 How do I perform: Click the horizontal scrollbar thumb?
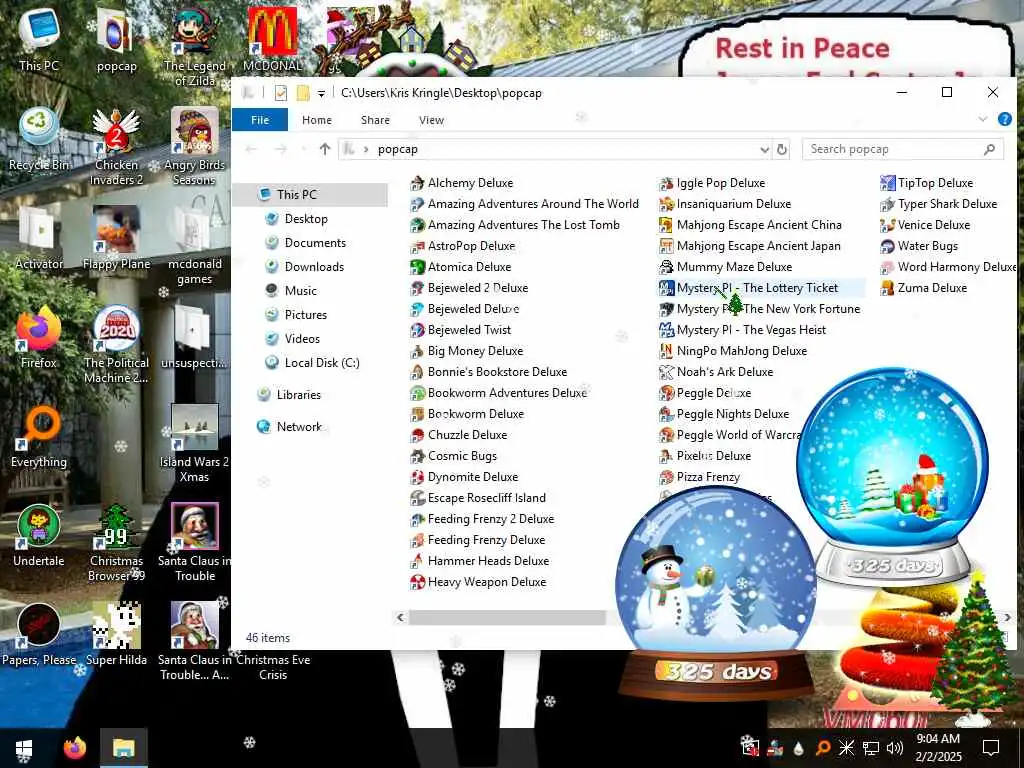[x=507, y=617]
